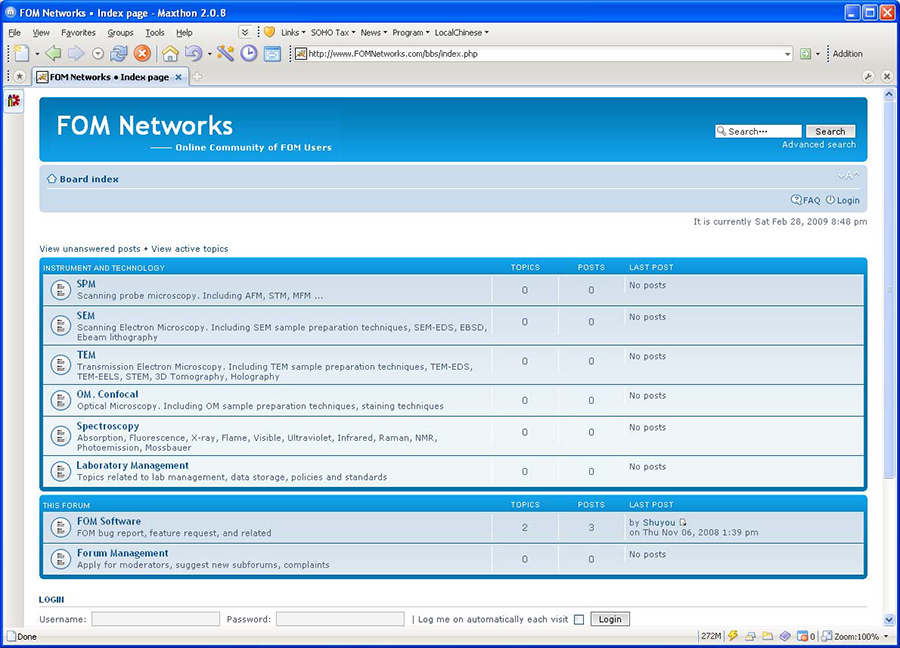The height and width of the screenshot is (648, 900).
Task: Open the Help menu
Action: click(x=184, y=32)
